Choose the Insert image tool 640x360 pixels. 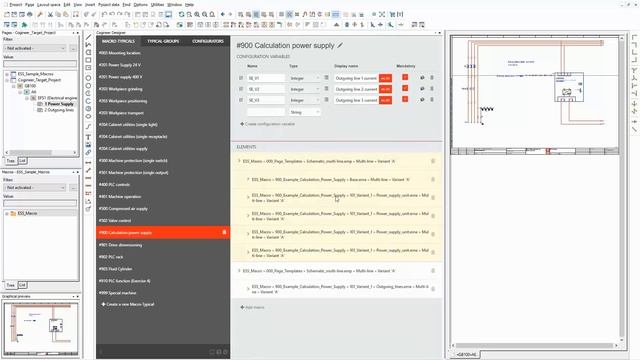[88, 144]
